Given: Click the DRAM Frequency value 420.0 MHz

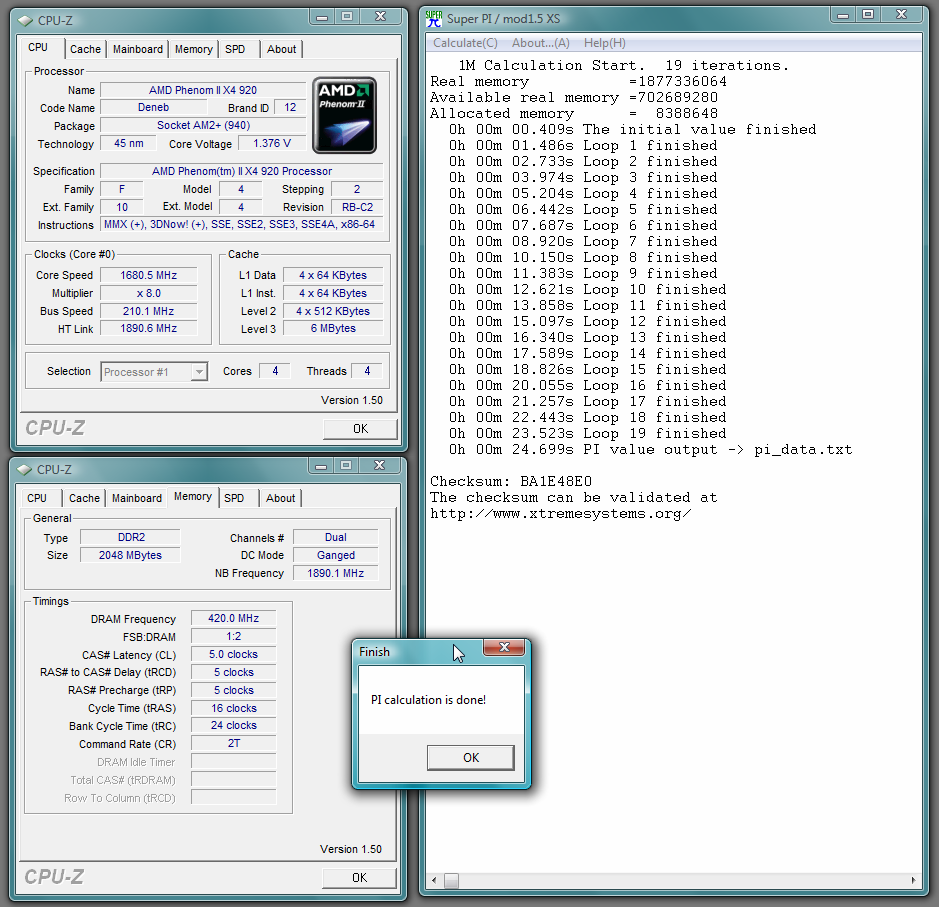Looking at the screenshot, I should click(x=234, y=618).
